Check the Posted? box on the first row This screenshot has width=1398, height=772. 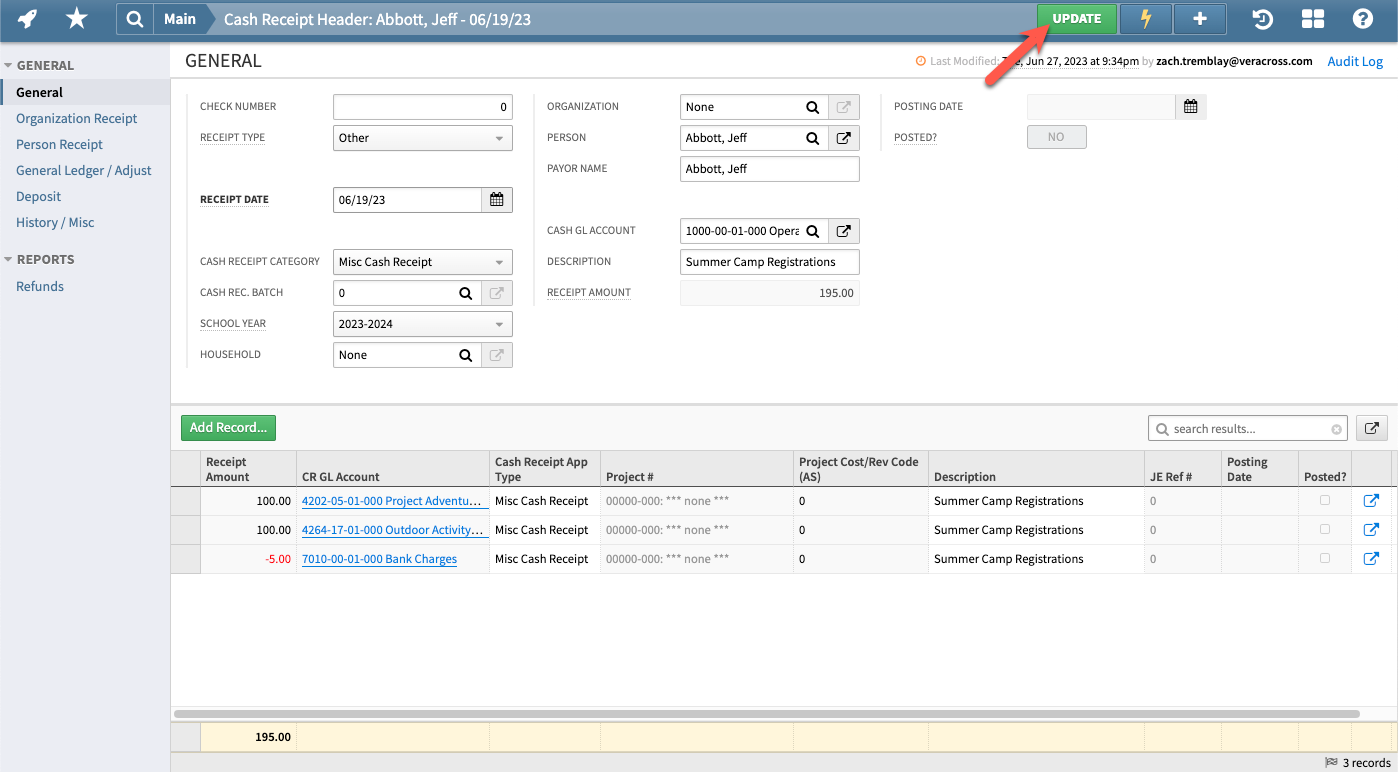pyautogui.click(x=1323, y=500)
